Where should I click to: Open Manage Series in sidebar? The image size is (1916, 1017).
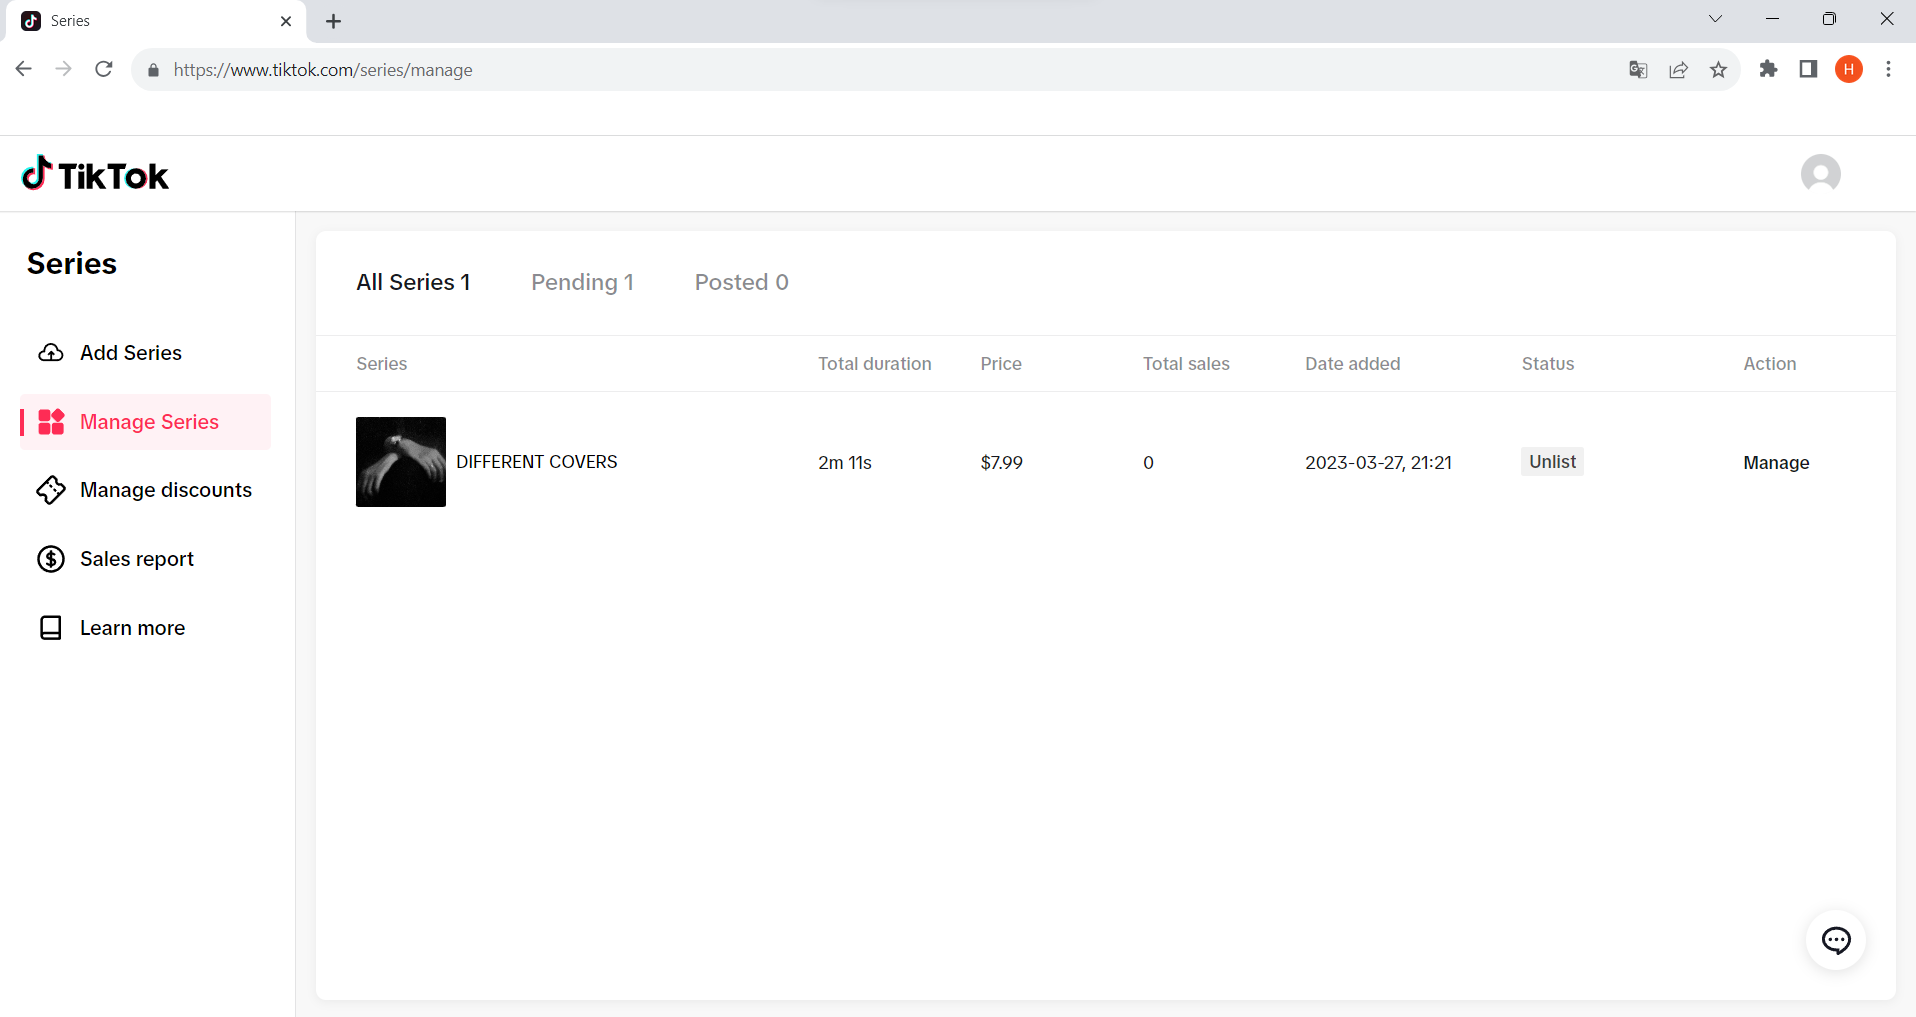146,422
